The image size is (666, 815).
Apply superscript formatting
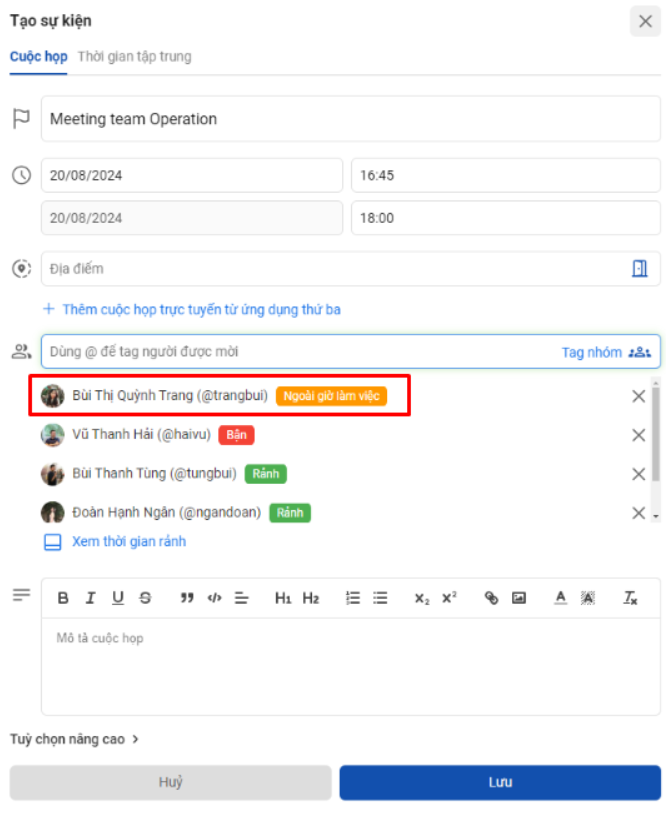pos(449,598)
